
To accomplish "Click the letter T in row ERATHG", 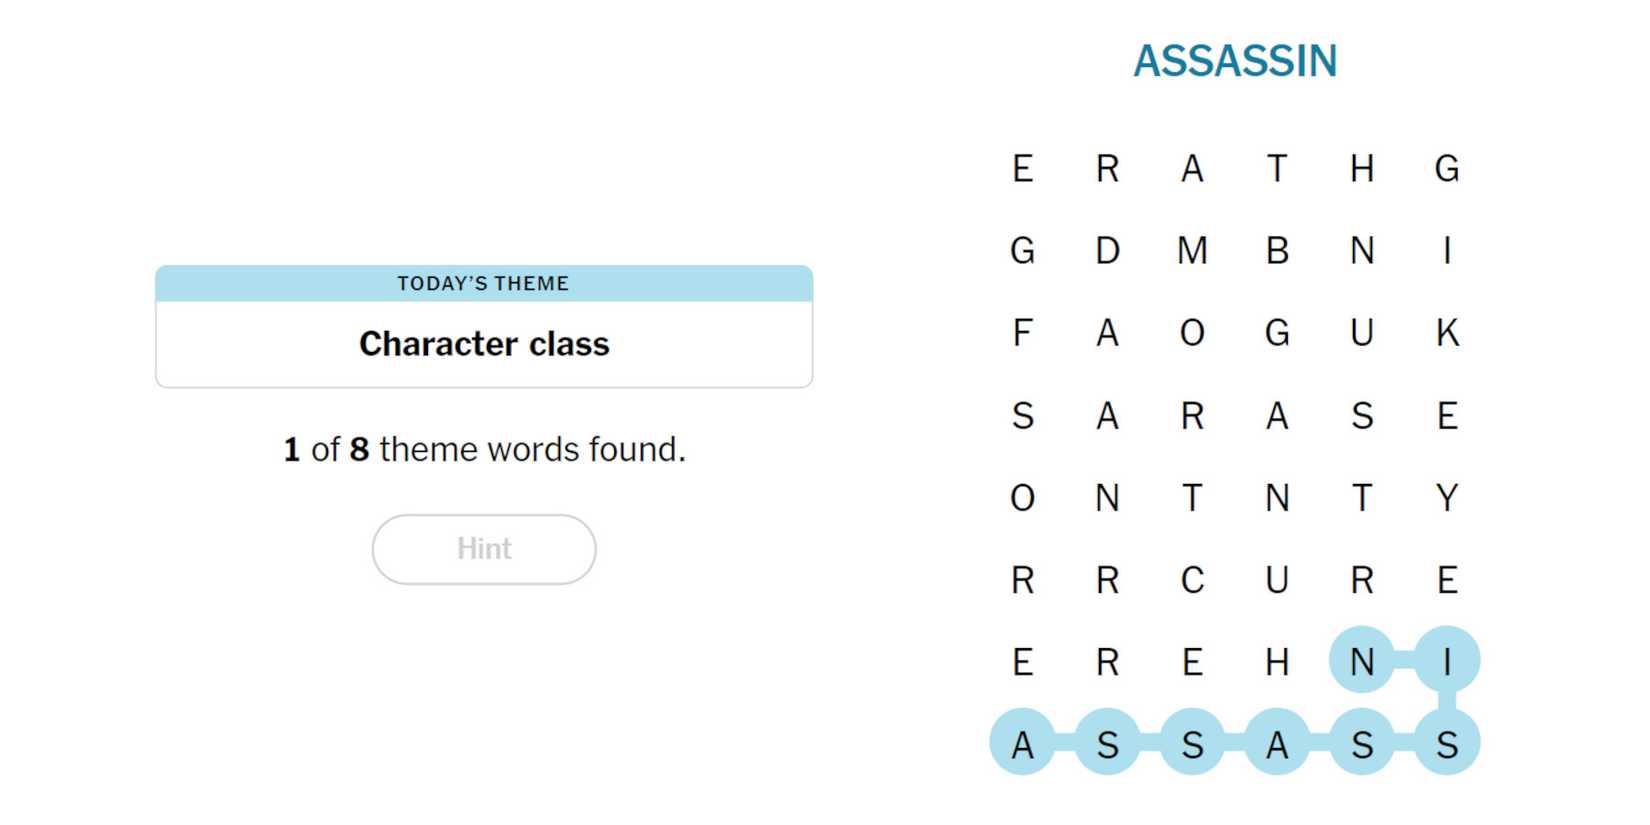I will (1277, 170).
